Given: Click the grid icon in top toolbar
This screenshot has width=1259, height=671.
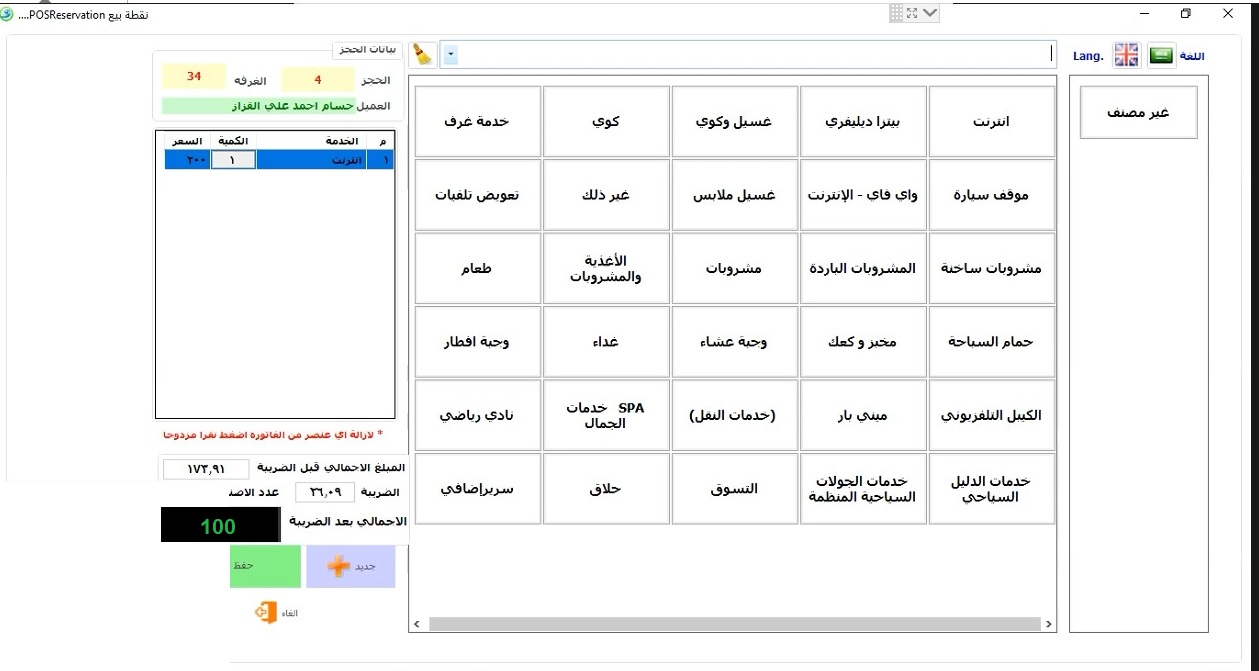Looking at the screenshot, I should pos(896,13).
